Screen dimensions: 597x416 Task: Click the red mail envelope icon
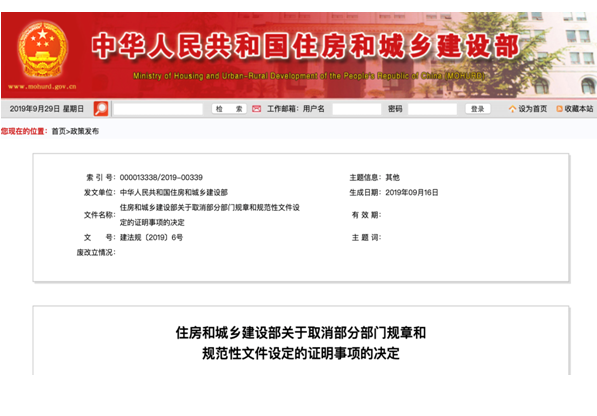point(257,109)
